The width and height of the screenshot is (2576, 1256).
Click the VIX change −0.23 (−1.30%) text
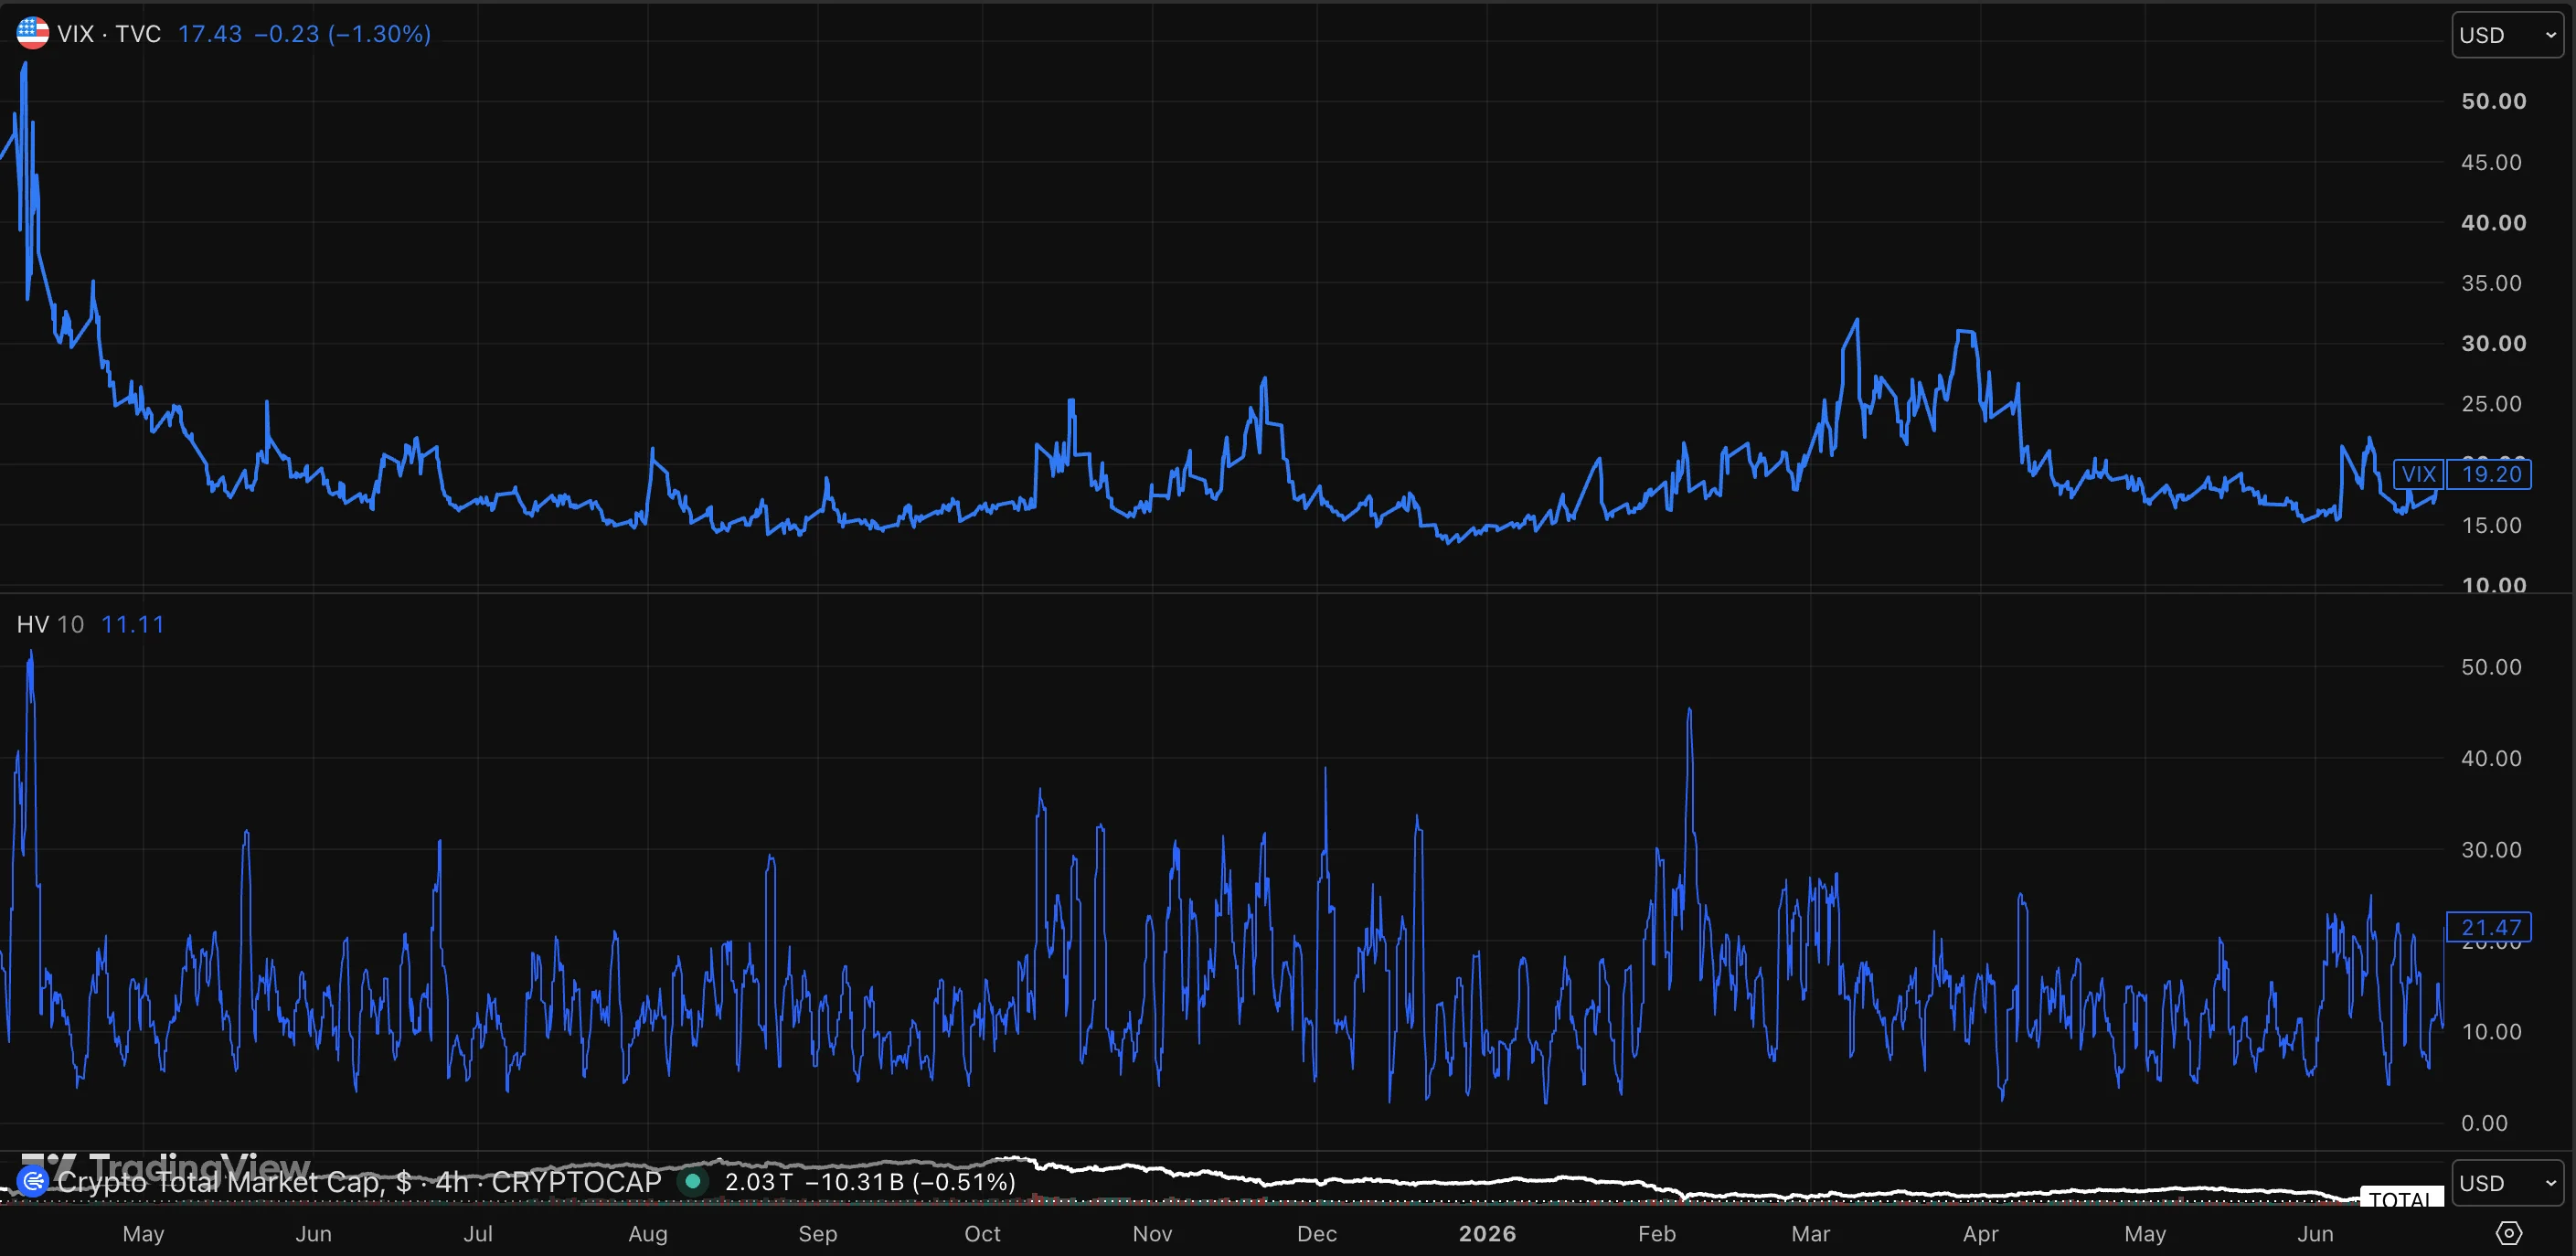pyautogui.click(x=343, y=34)
